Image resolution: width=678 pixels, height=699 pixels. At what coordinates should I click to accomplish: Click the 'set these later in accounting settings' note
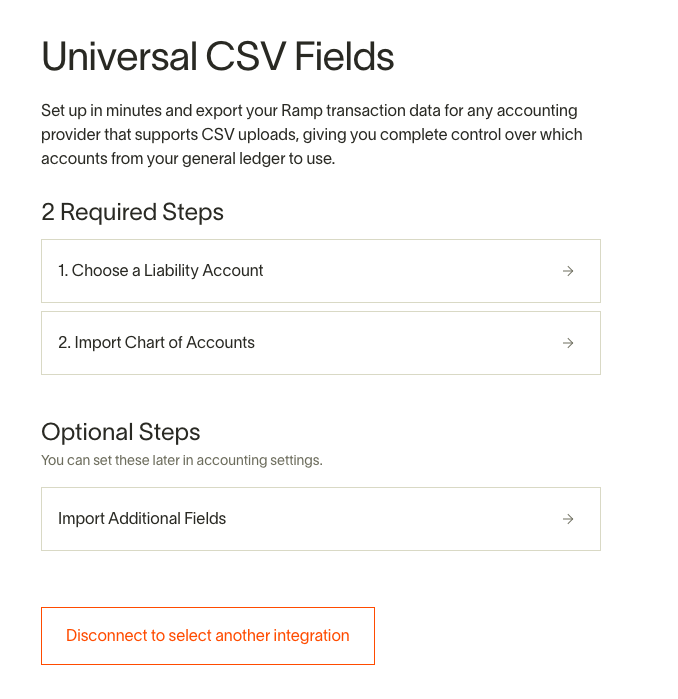181,460
